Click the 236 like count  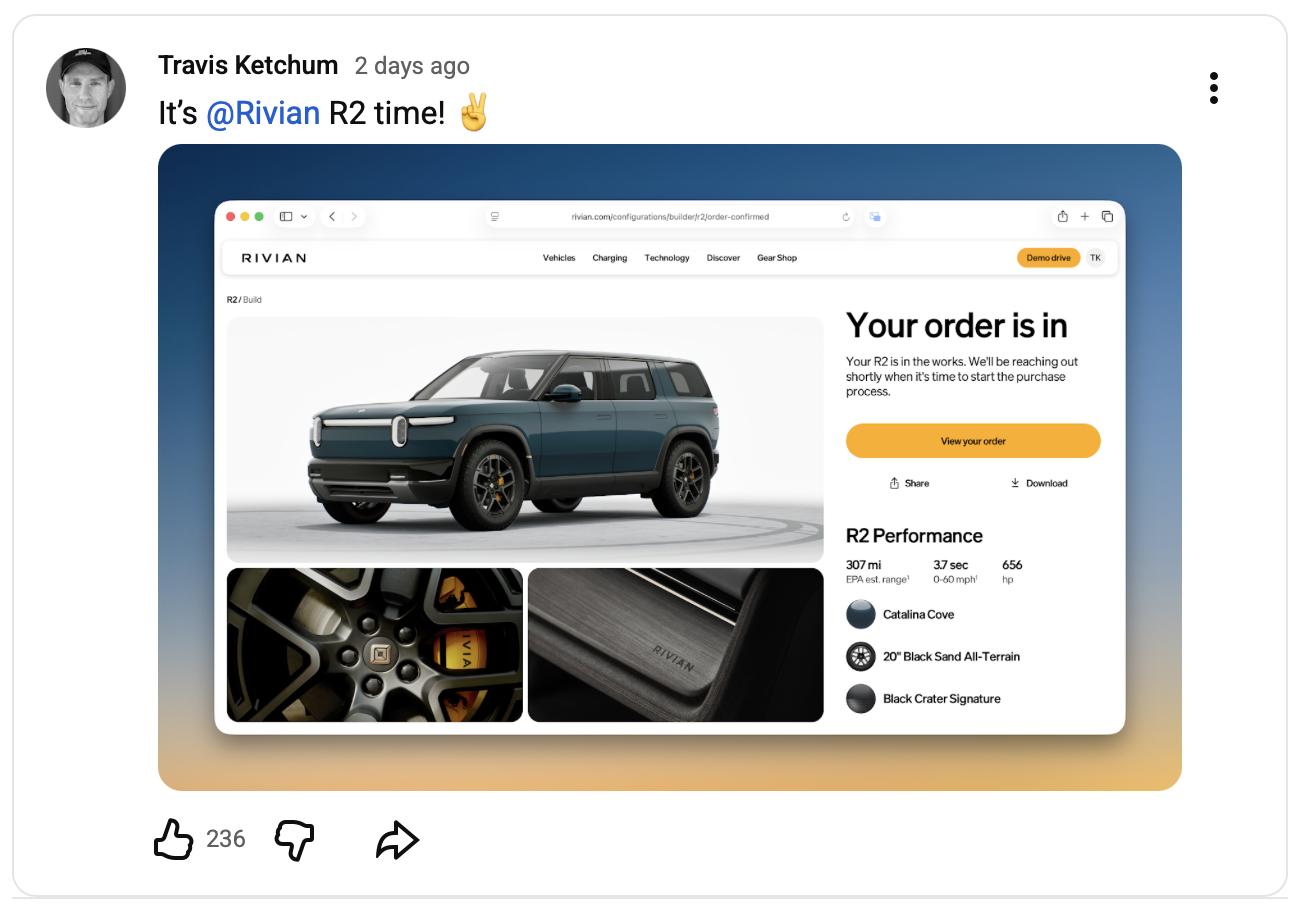[226, 839]
